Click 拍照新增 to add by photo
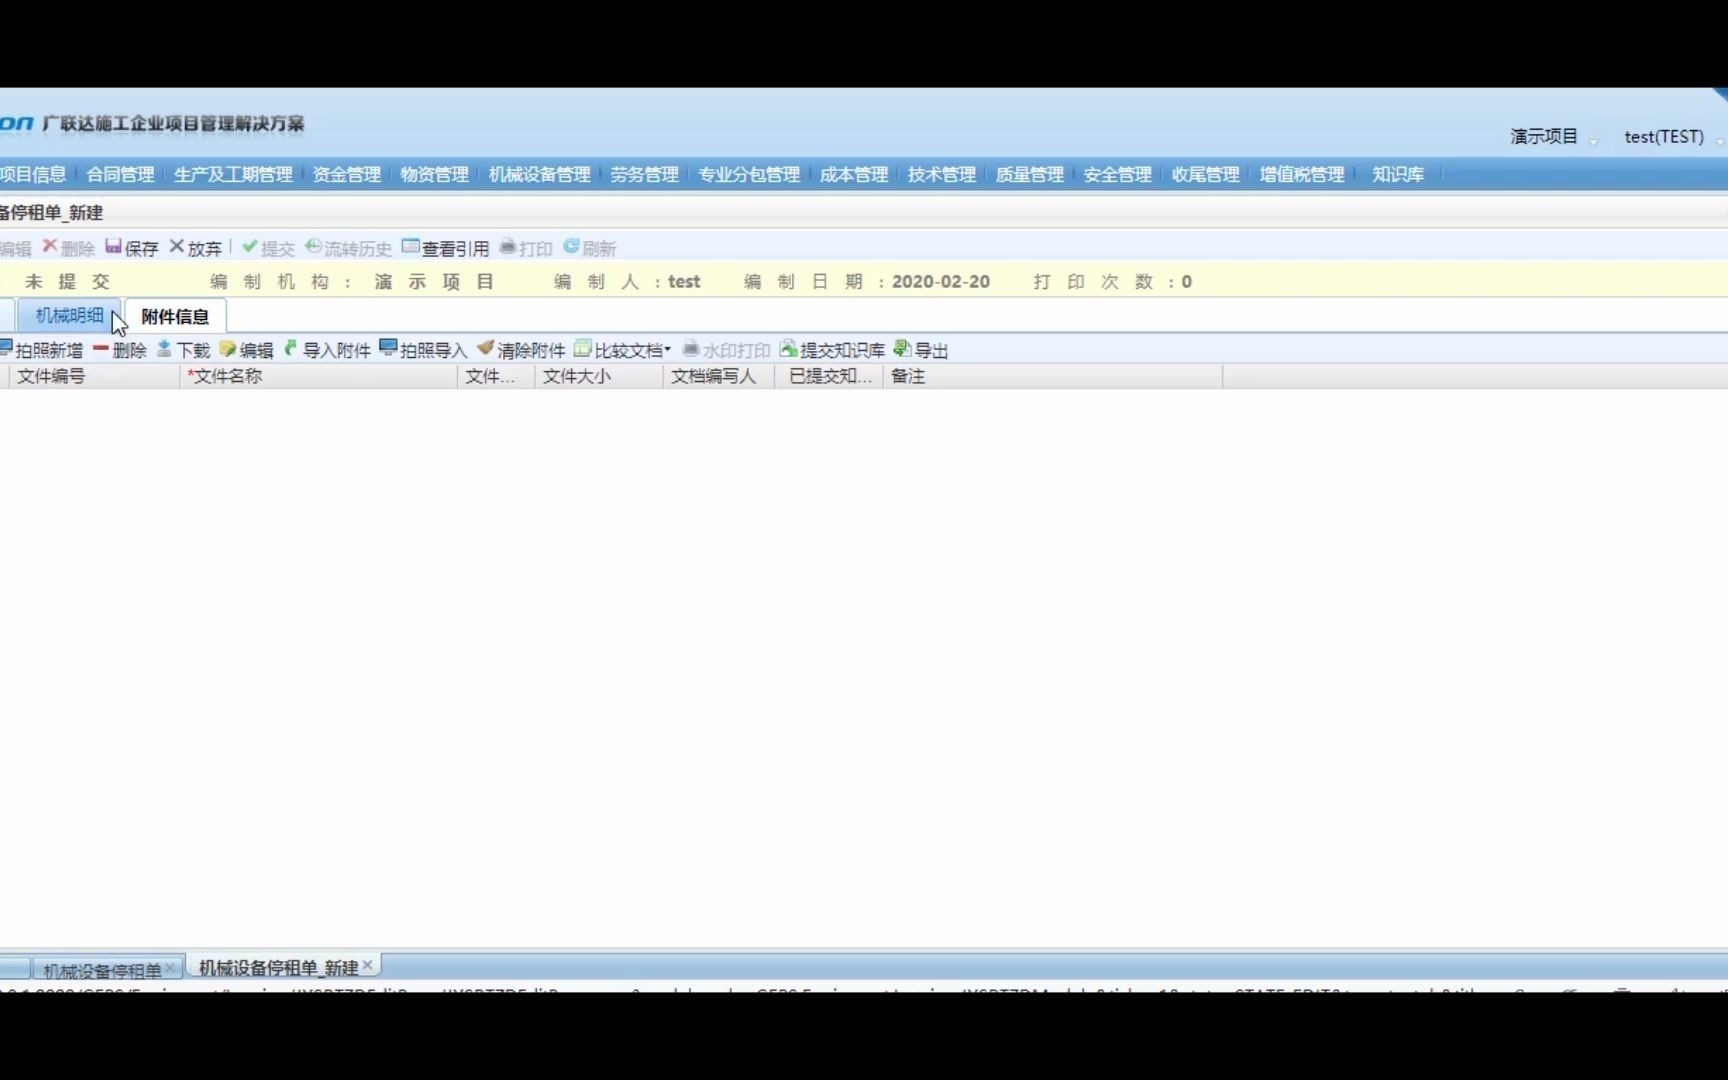 pyautogui.click(x=41, y=349)
